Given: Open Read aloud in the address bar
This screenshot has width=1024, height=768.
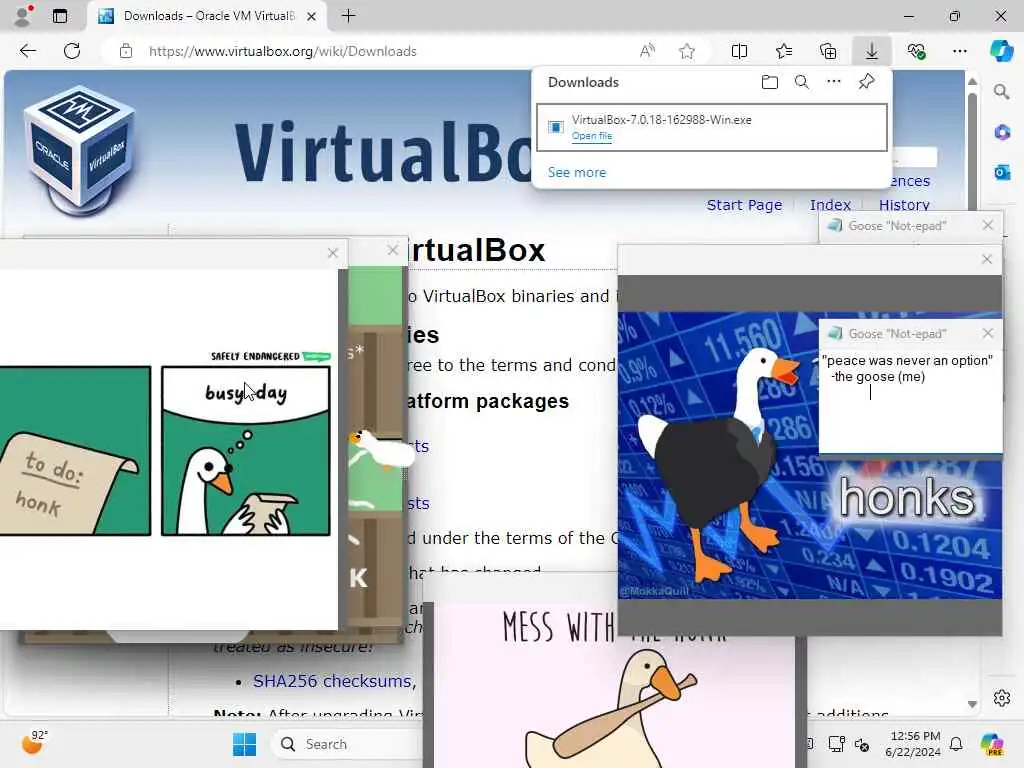Looking at the screenshot, I should pyautogui.click(x=647, y=51).
